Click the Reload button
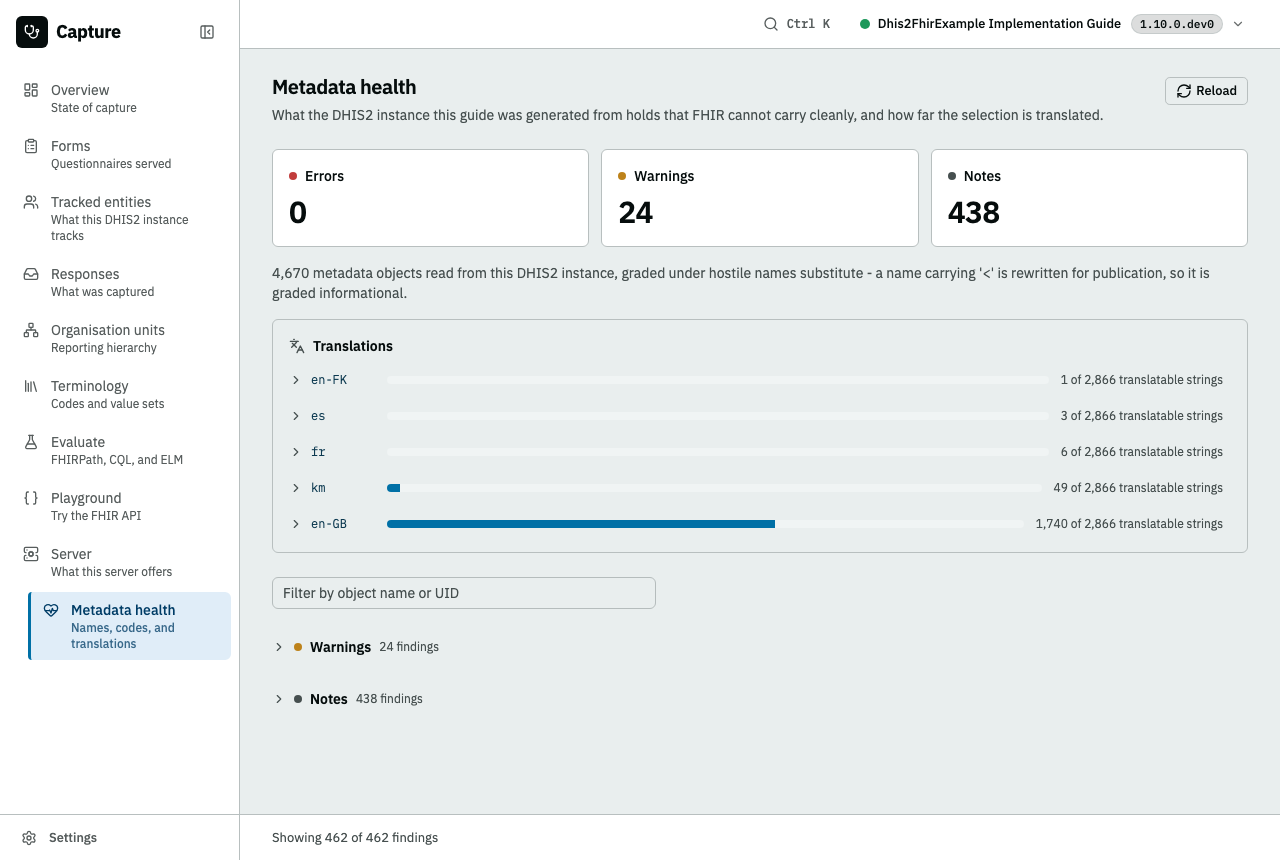The width and height of the screenshot is (1280, 860). [x=1206, y=90]
